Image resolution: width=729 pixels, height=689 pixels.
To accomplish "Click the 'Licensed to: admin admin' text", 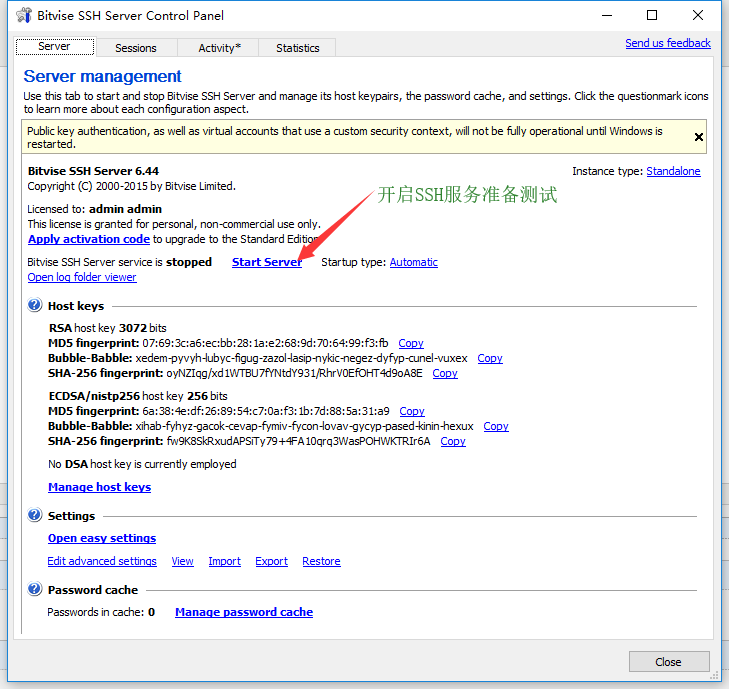I will (94, 209).
